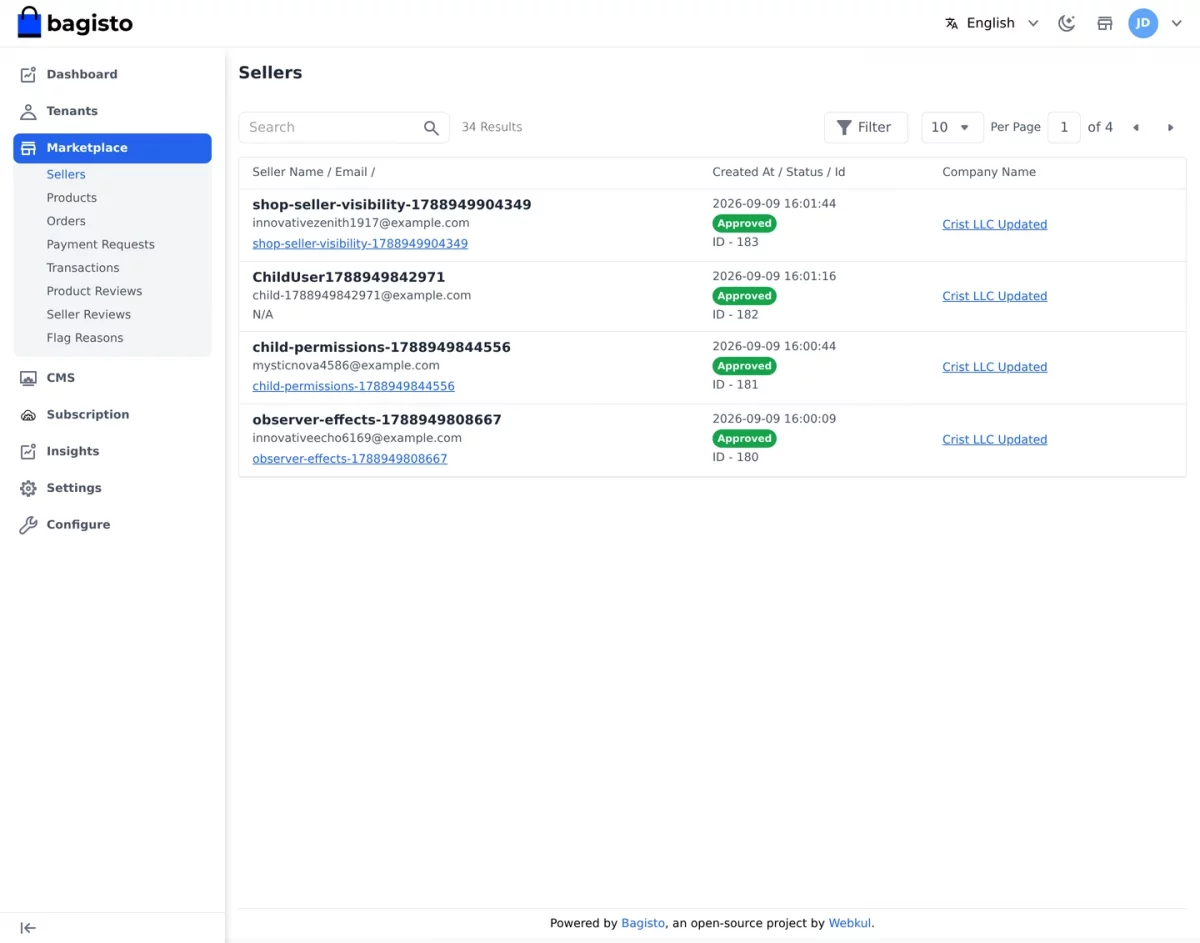The width and height of the screenshot is (1200, 943).
Task: Click the Dashboard chart icon
Action: pyautogui.click(x=28, y=74)
